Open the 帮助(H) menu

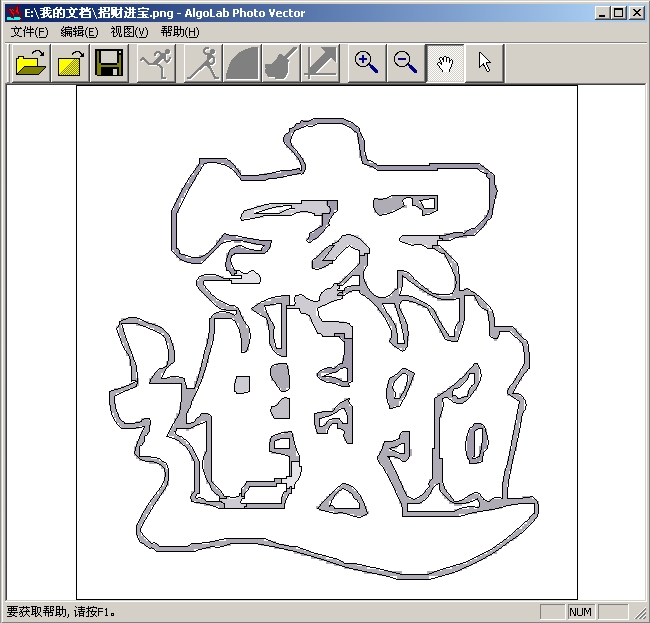pyautogui.click(x=179, y=32)
